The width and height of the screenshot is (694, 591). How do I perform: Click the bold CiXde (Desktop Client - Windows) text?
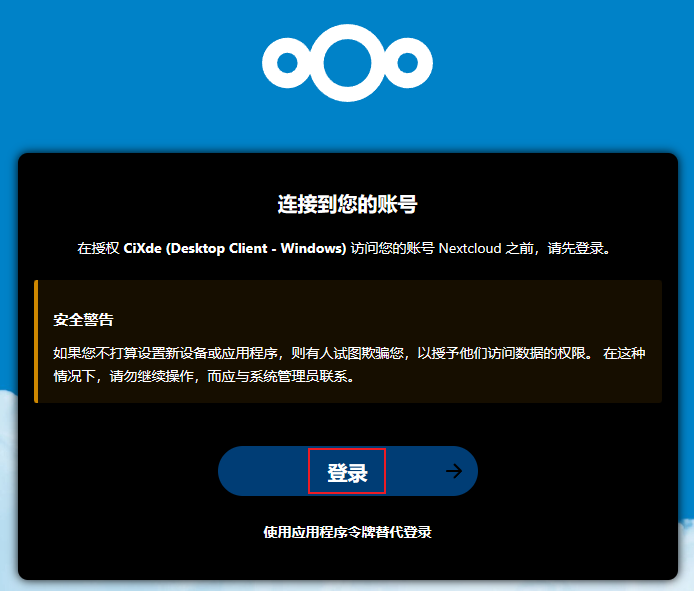tap(235, 248)
